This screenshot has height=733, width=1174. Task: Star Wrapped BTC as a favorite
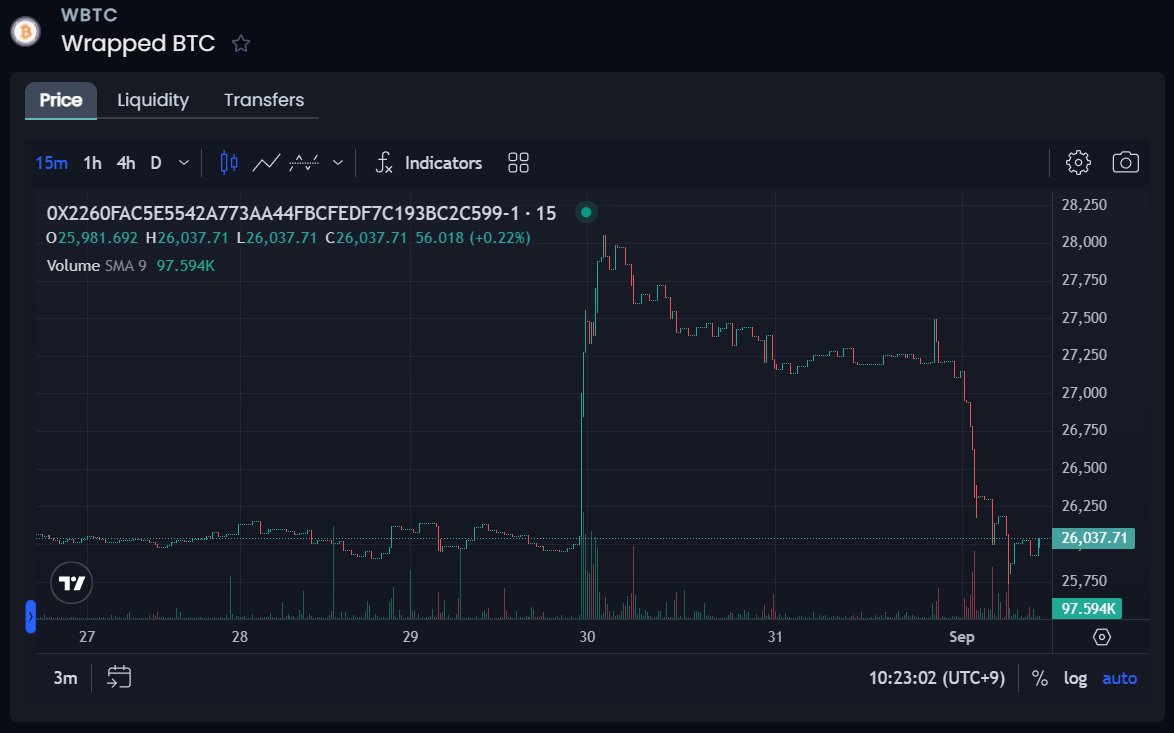tap(240, 43)
